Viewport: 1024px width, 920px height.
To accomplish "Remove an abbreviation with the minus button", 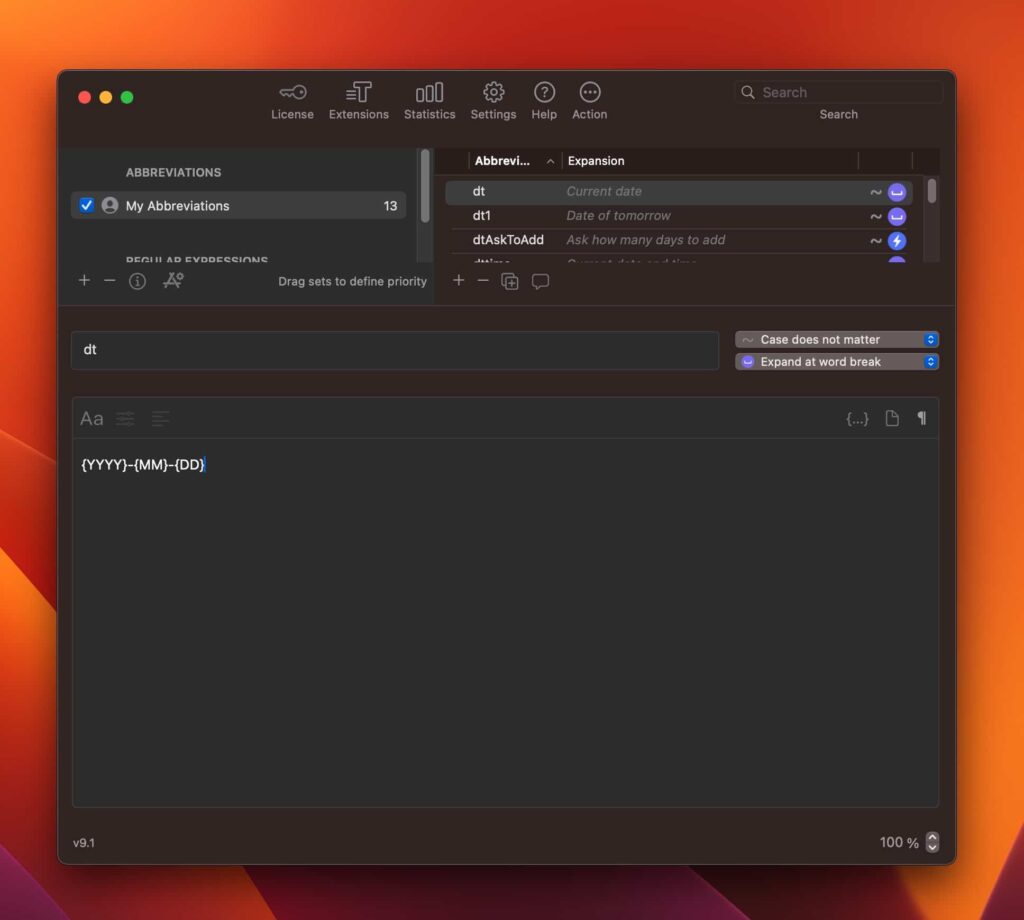I will tap(483, 282).
